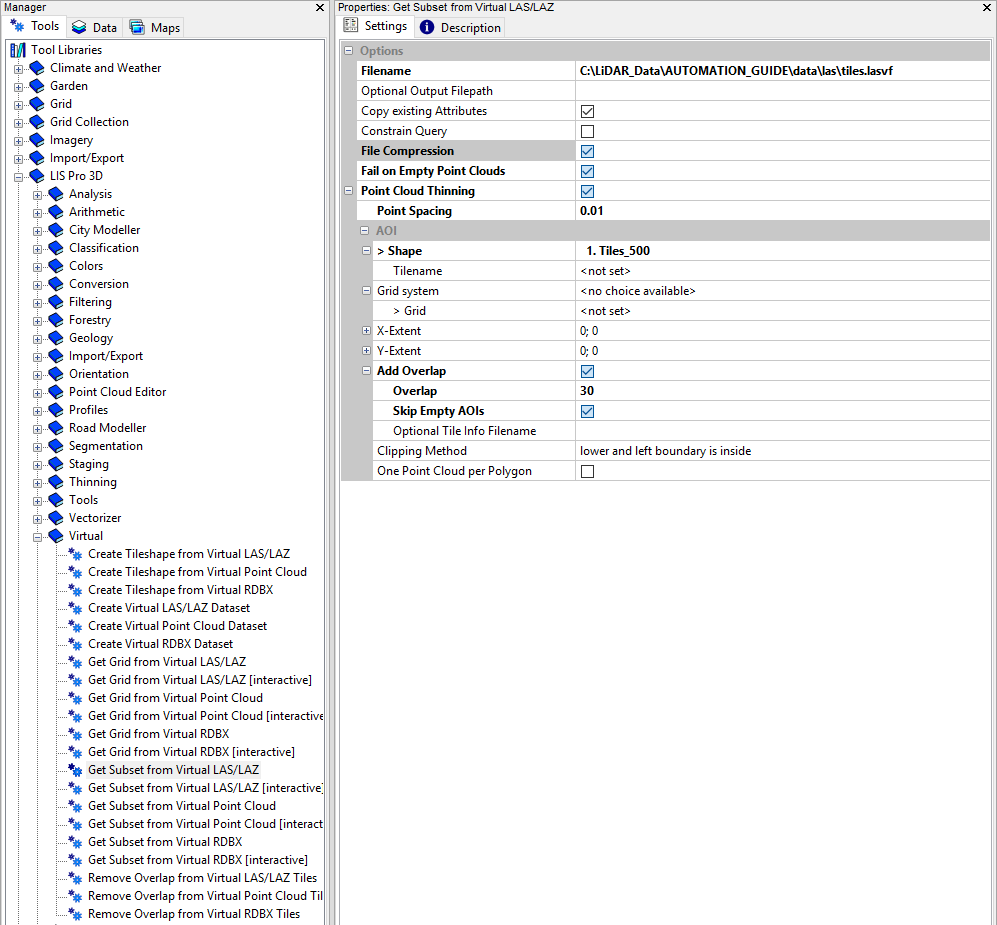This screenshot has width=997, height=925.
Task: Open Get Grid from Virtual LAS/LAZ tool
Action: 167,662
